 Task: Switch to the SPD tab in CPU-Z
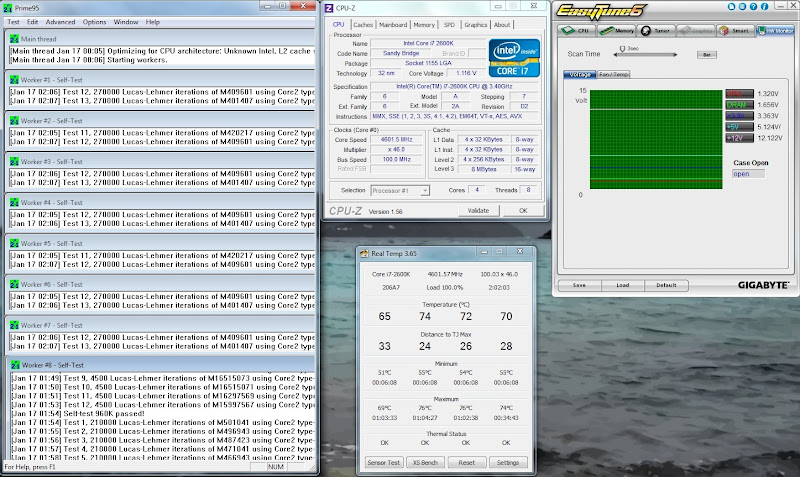click(x=449, y=24)
